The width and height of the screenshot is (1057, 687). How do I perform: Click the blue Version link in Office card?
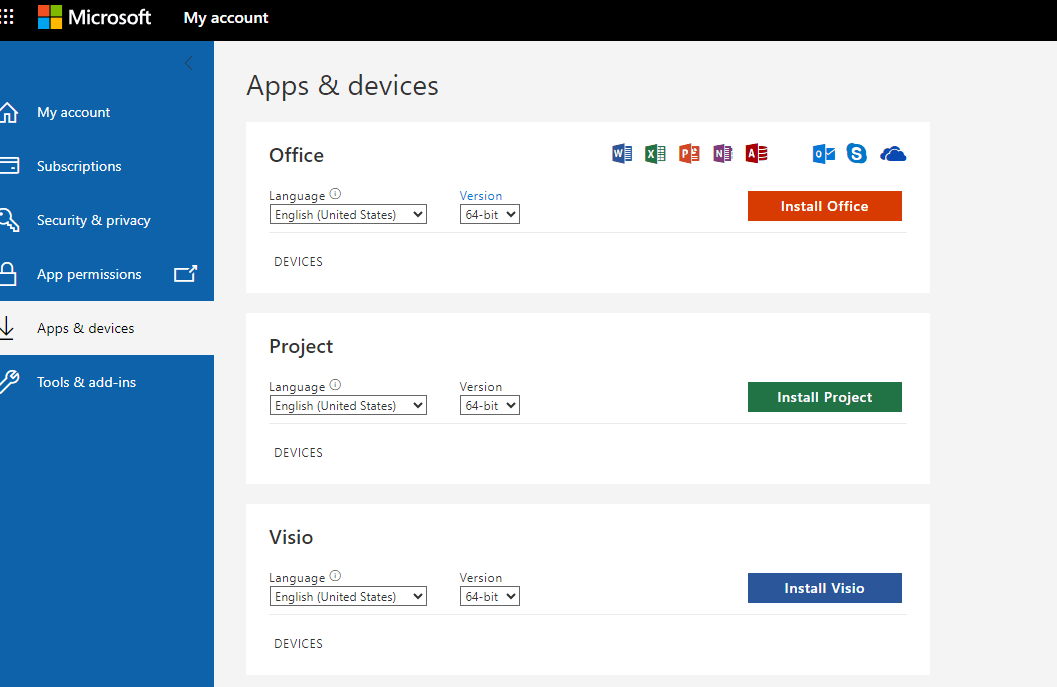(x=481, y=196)
